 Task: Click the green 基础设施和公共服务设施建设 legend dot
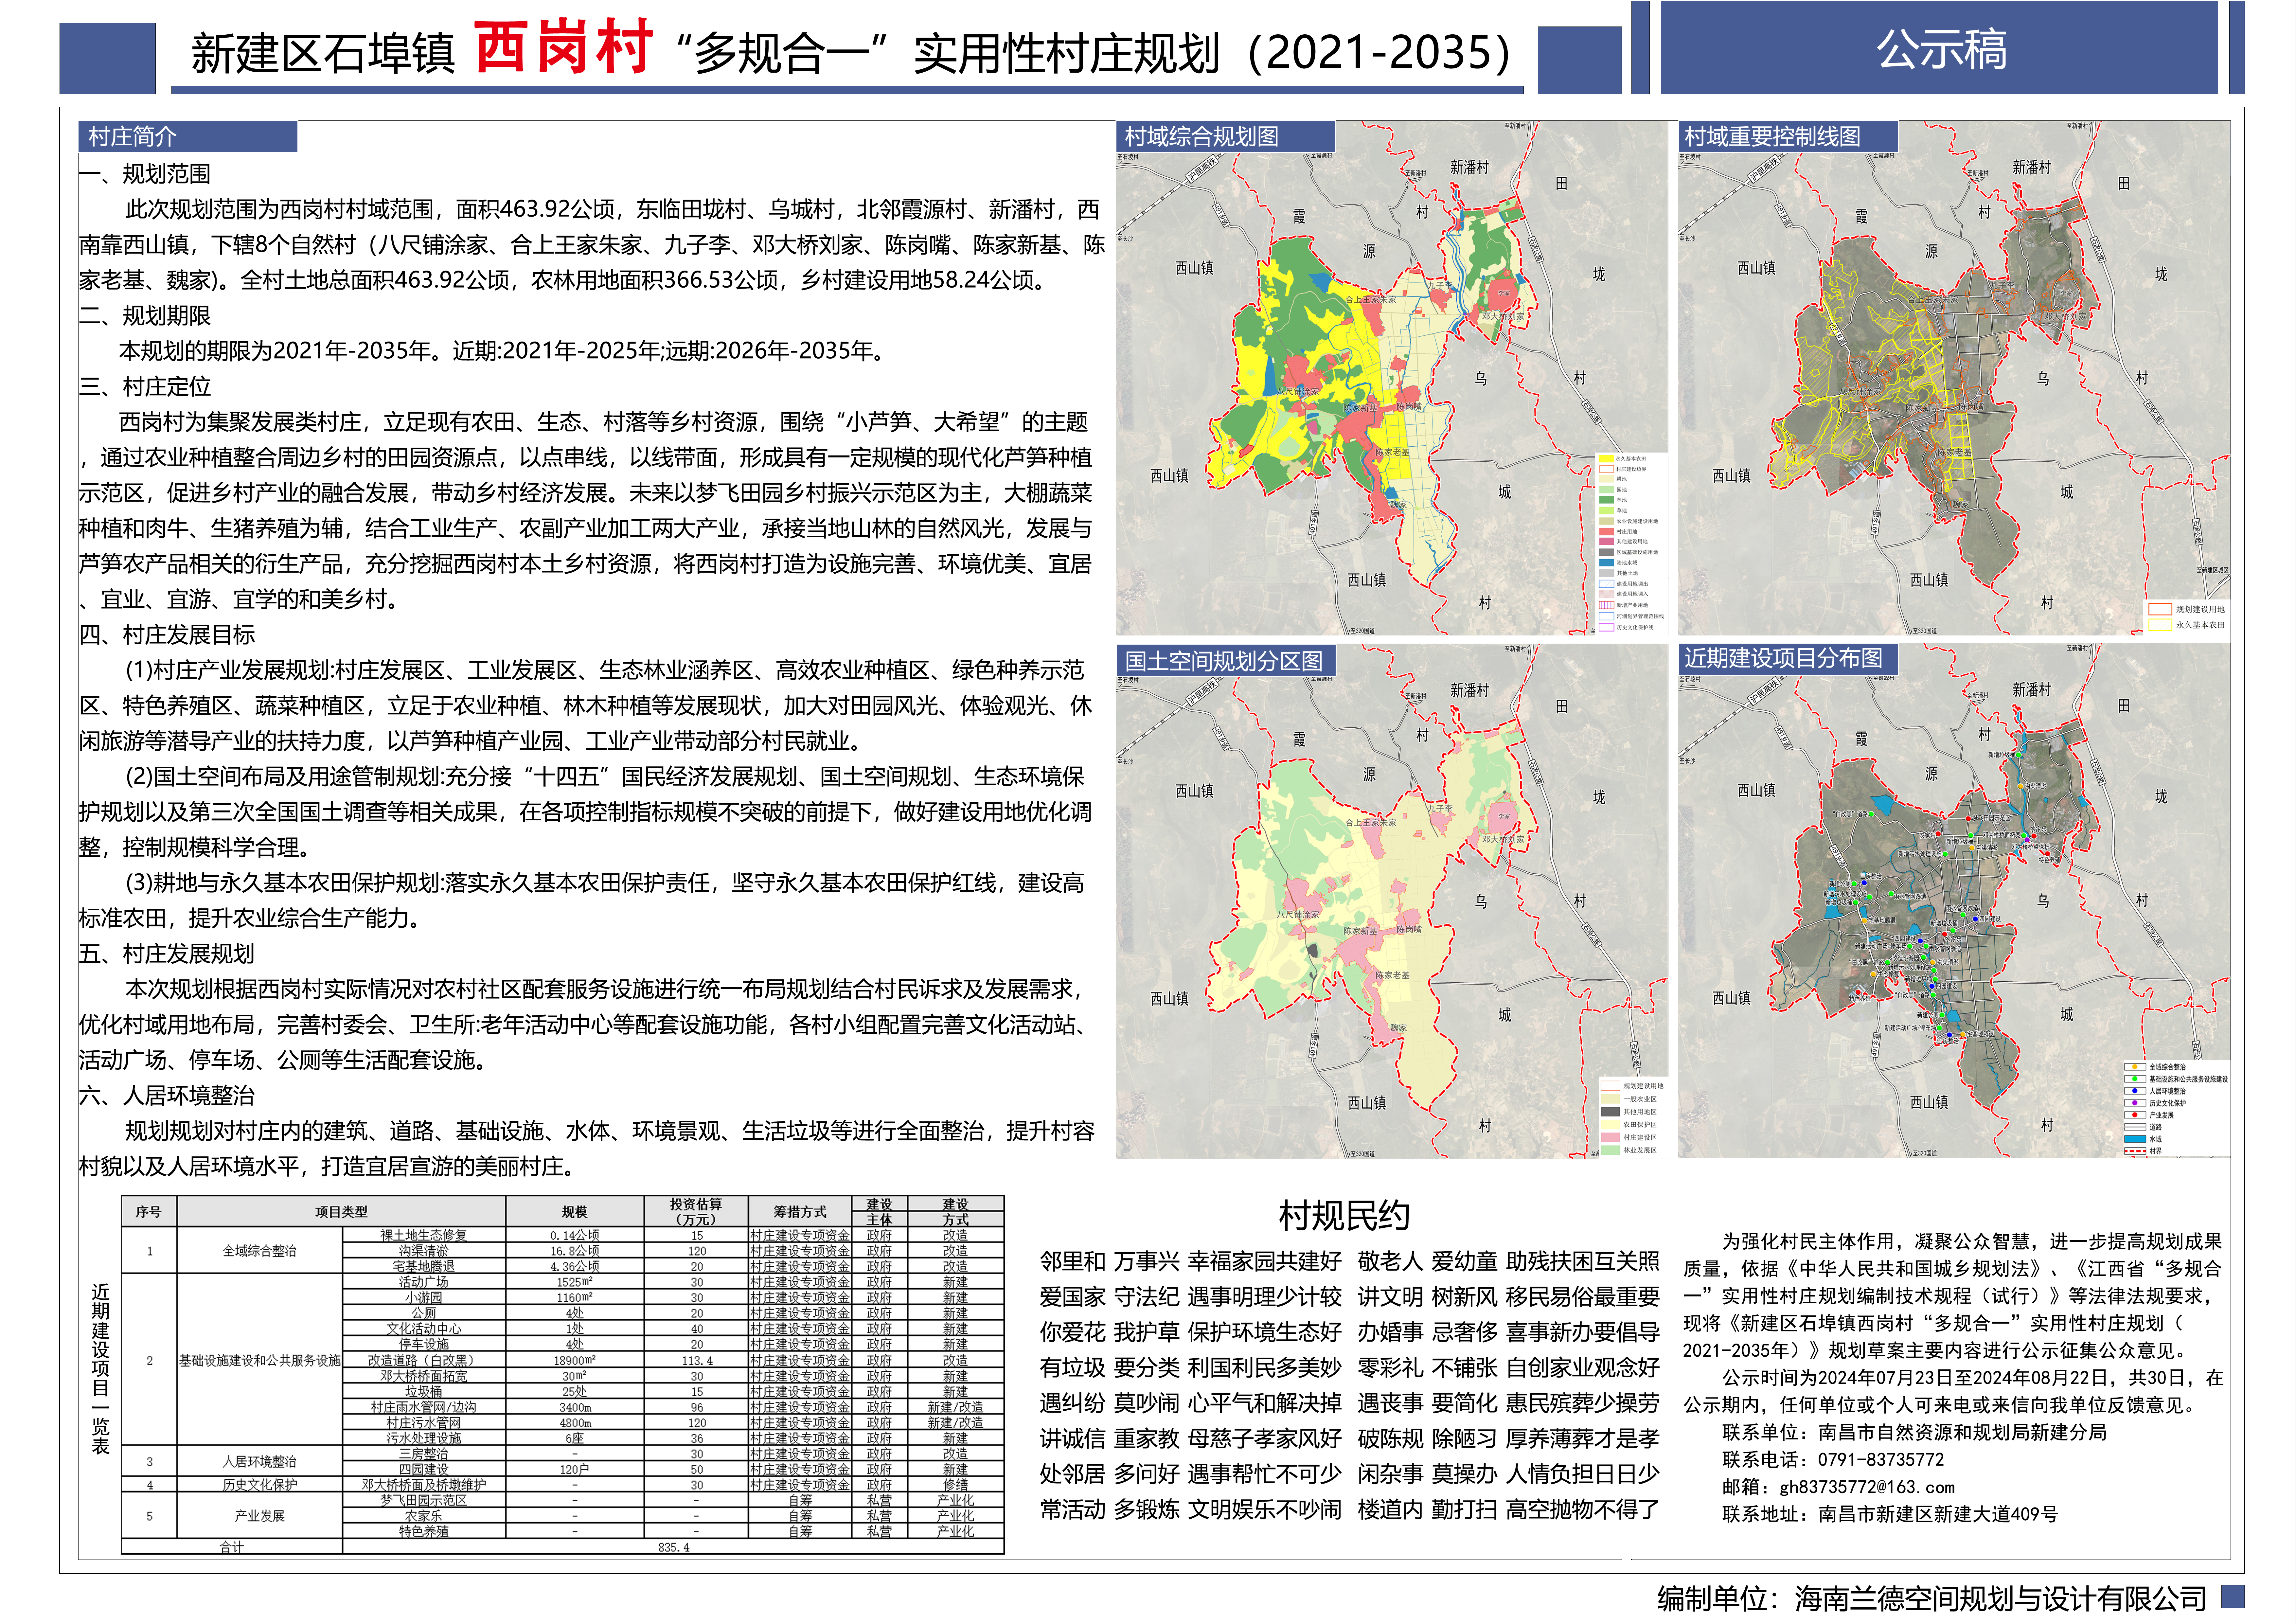(x=2135, y=1079)
